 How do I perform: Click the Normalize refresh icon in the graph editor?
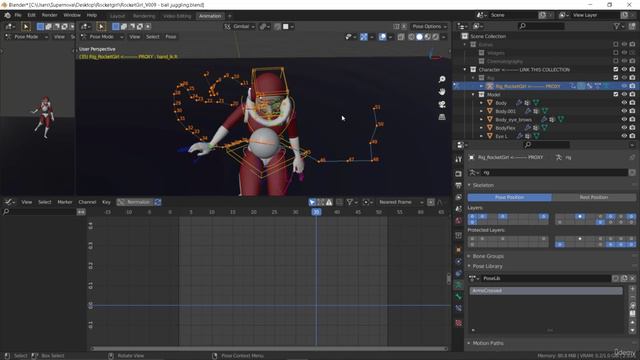(158, 202)
